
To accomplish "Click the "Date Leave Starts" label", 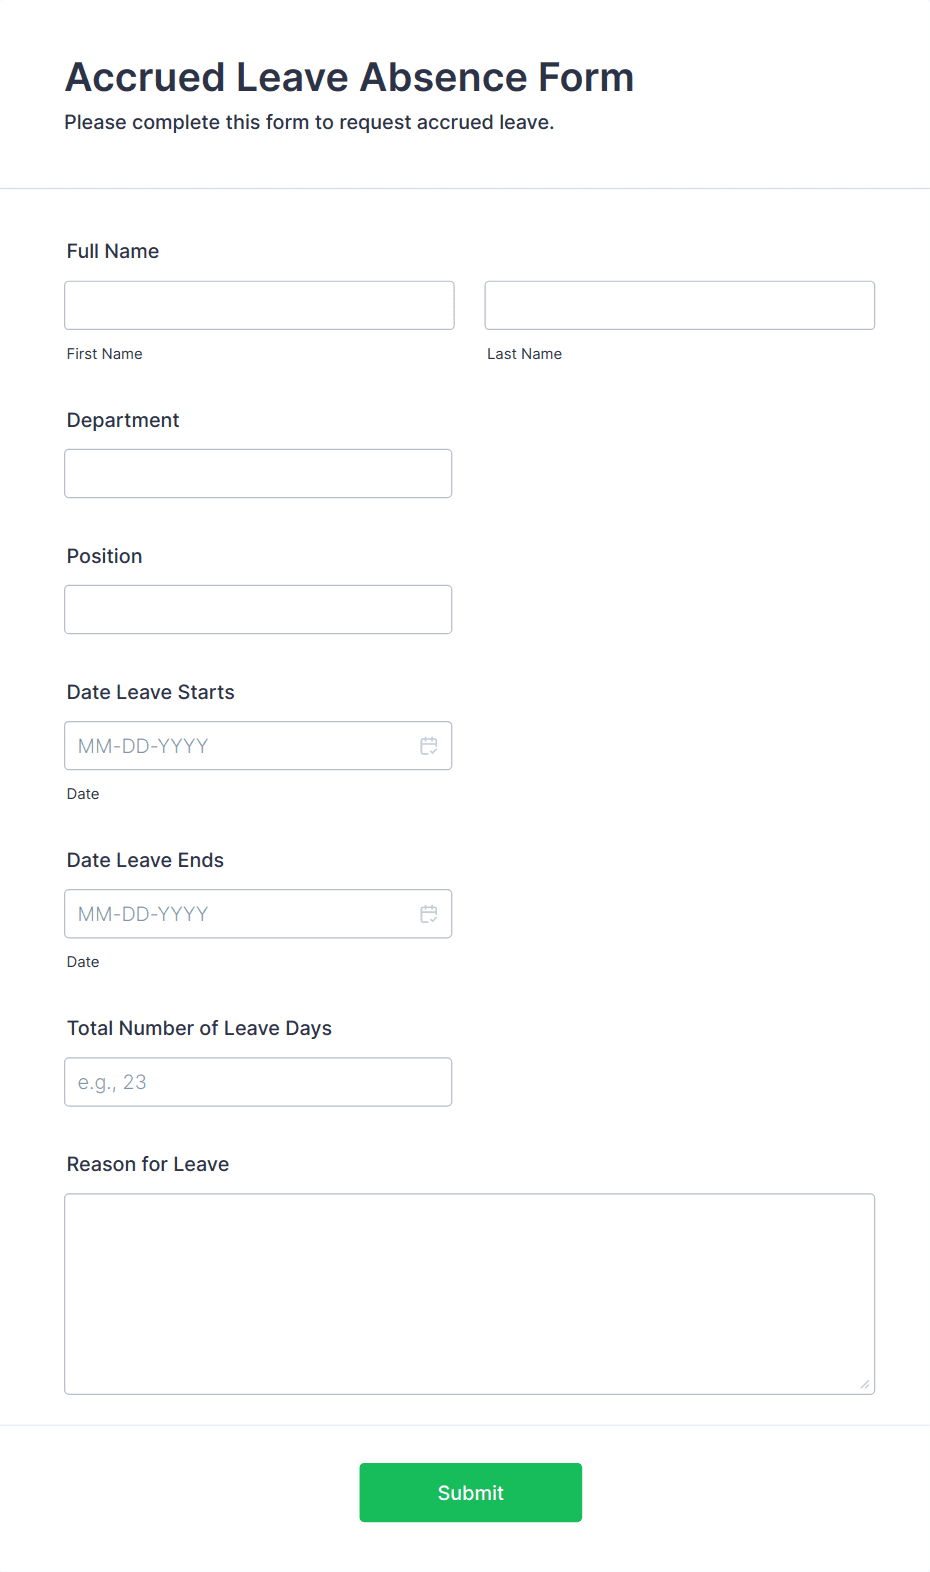I will pos(151,692).
